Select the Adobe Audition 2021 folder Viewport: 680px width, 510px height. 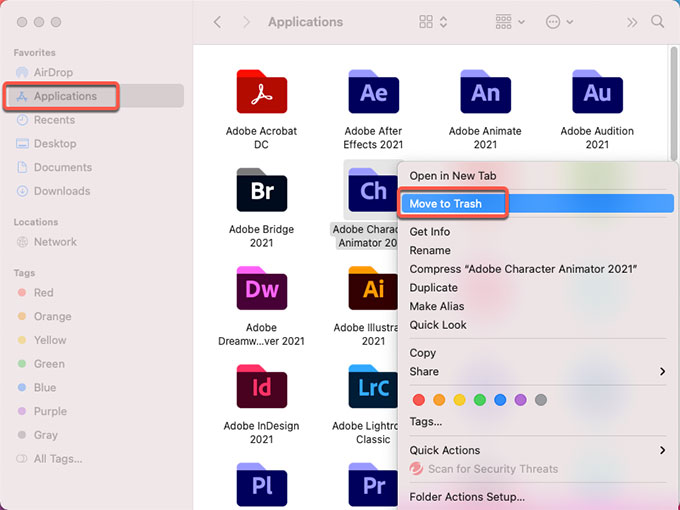click(597, 92)
